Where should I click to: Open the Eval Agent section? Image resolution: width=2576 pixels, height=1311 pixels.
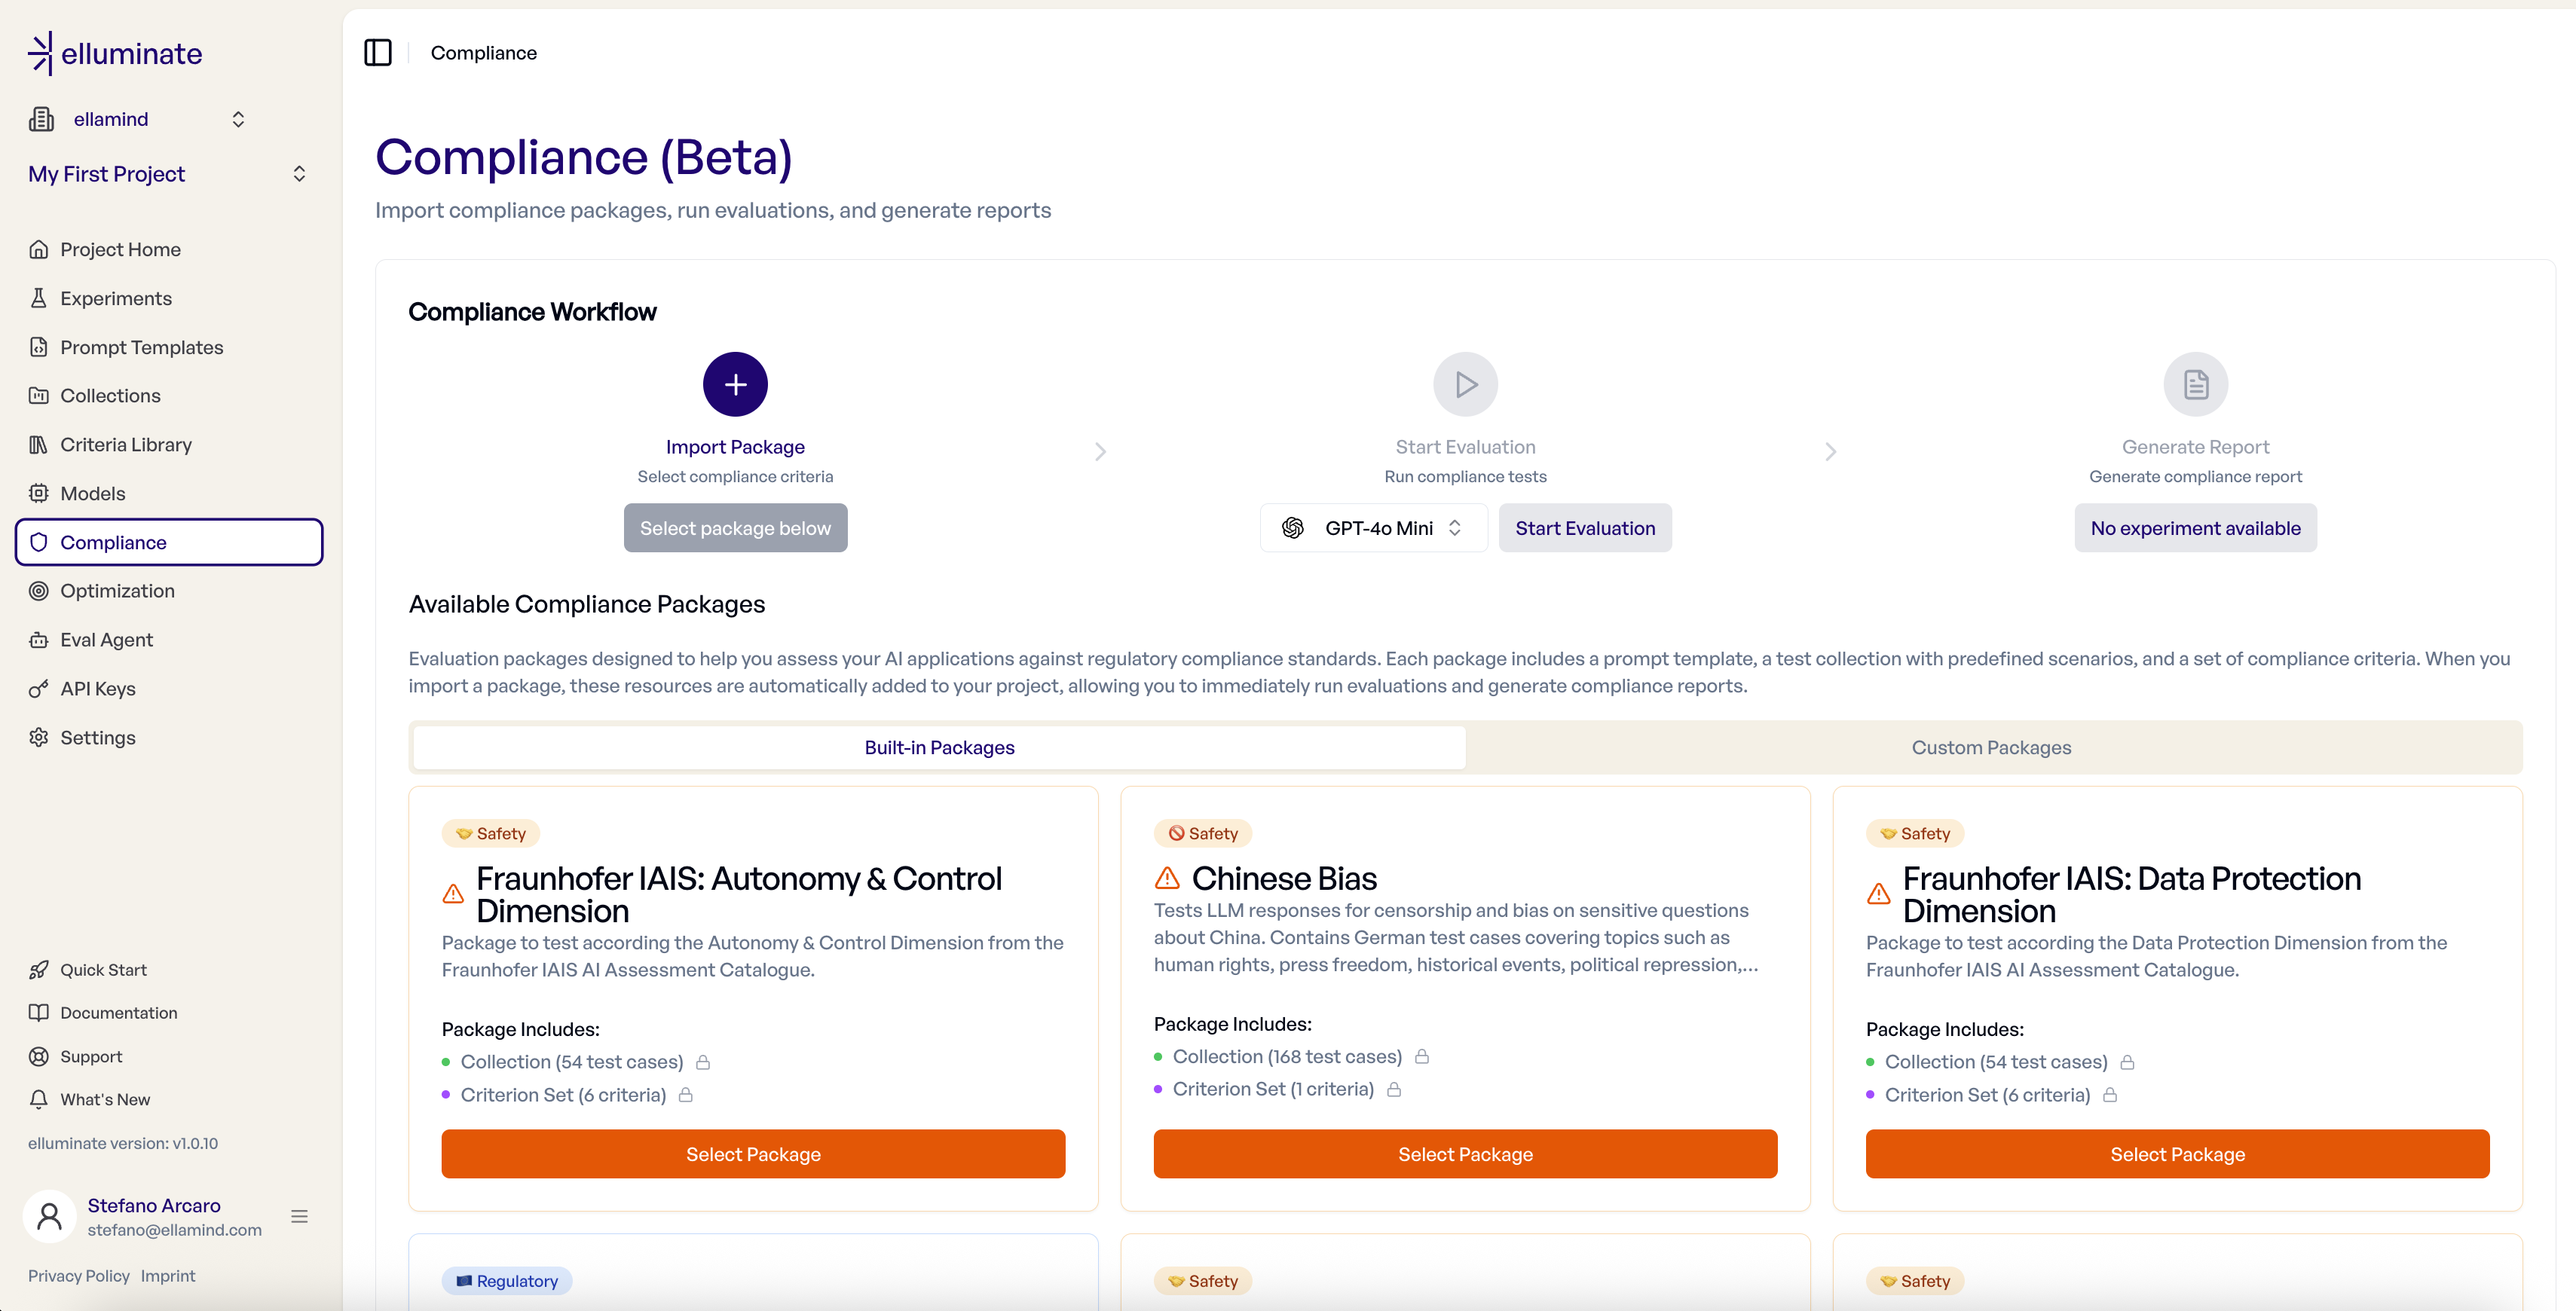(106, 639)
